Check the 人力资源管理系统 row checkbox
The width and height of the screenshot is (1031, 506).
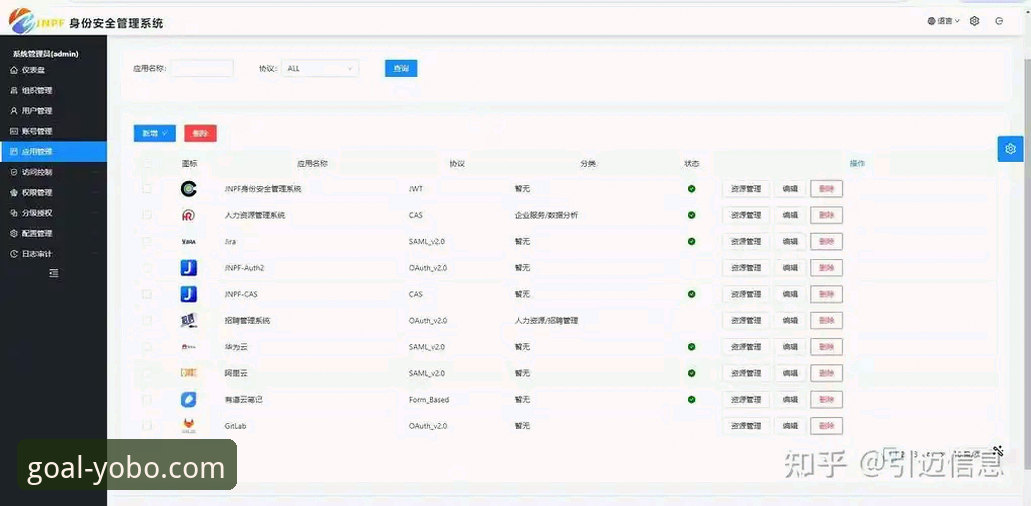(x=147, y=215)
